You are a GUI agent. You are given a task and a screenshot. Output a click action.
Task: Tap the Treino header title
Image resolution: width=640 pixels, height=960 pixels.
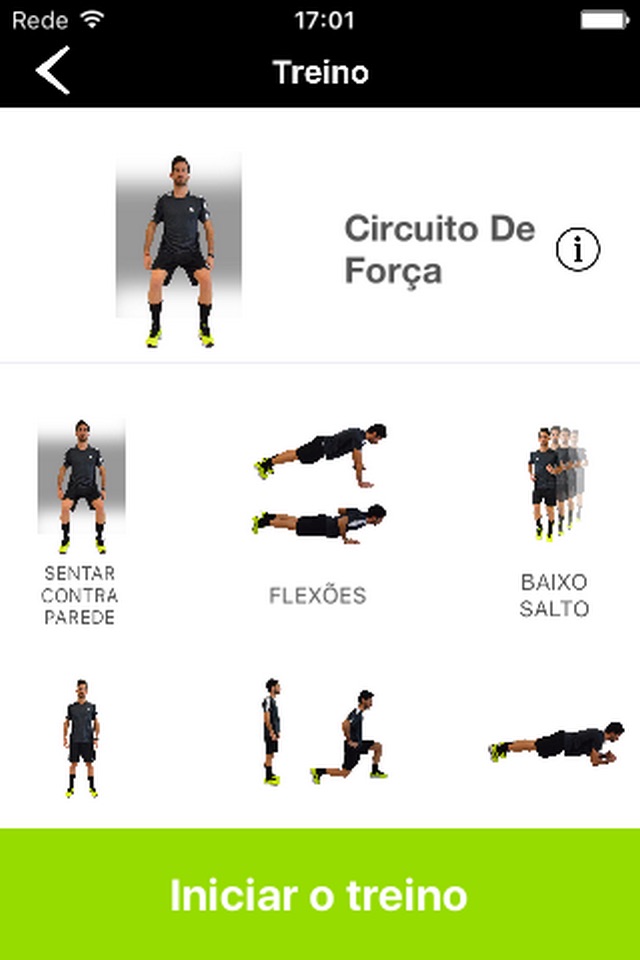tap(320, 72)
